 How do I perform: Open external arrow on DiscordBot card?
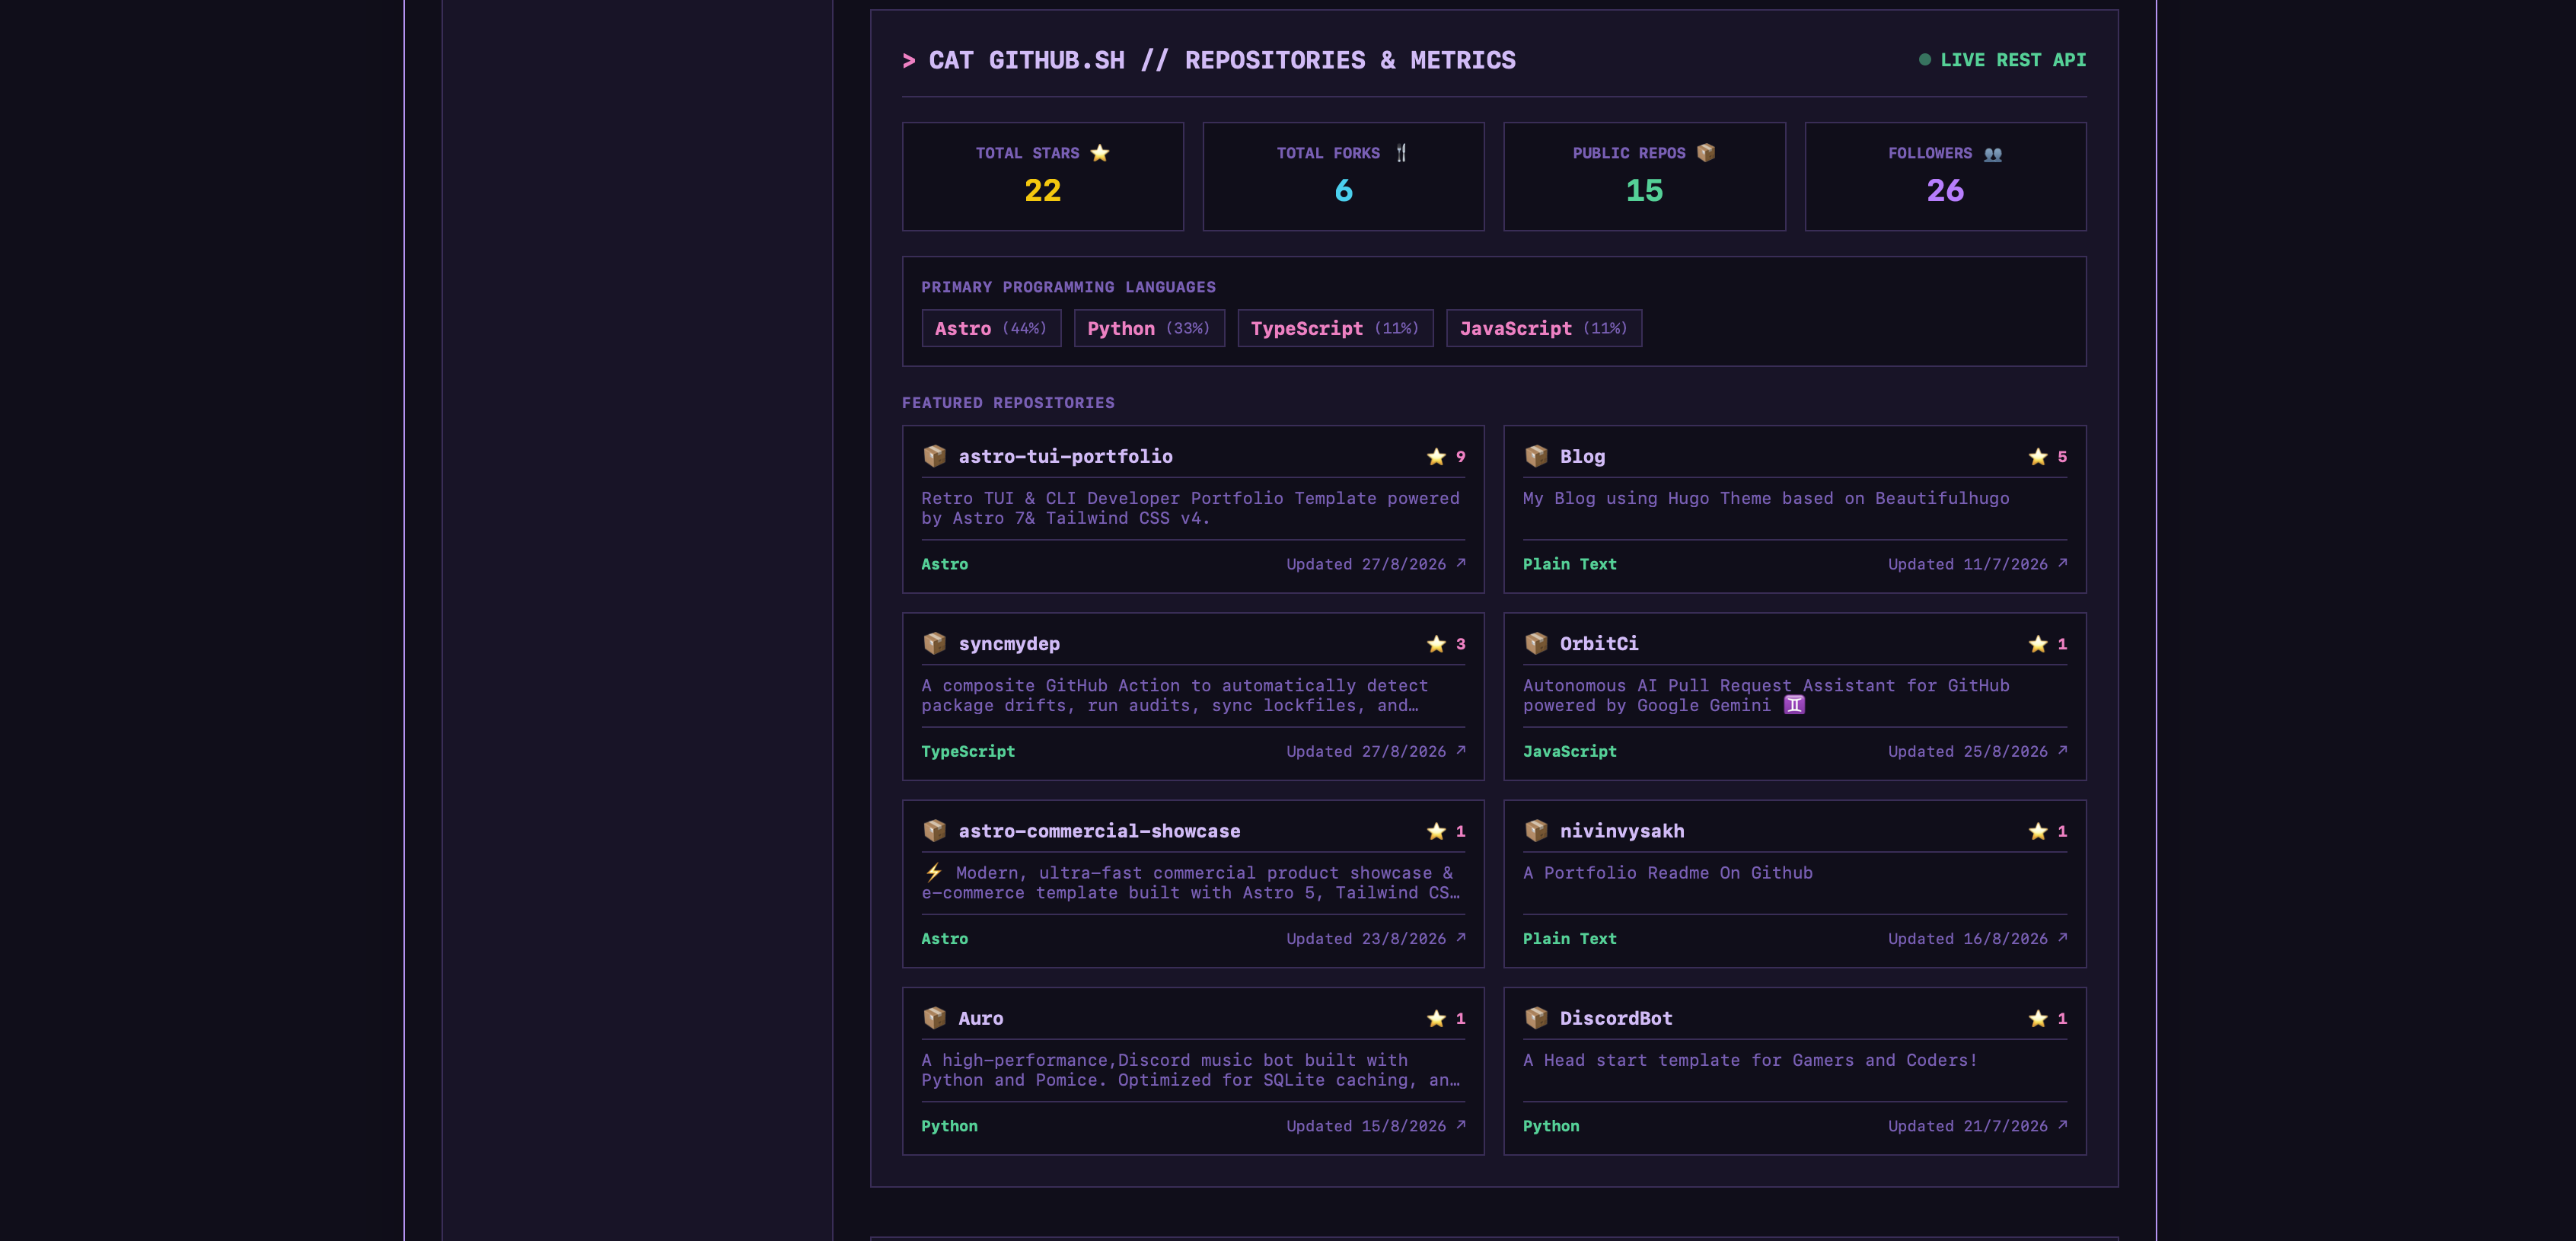point(2062,1125)
